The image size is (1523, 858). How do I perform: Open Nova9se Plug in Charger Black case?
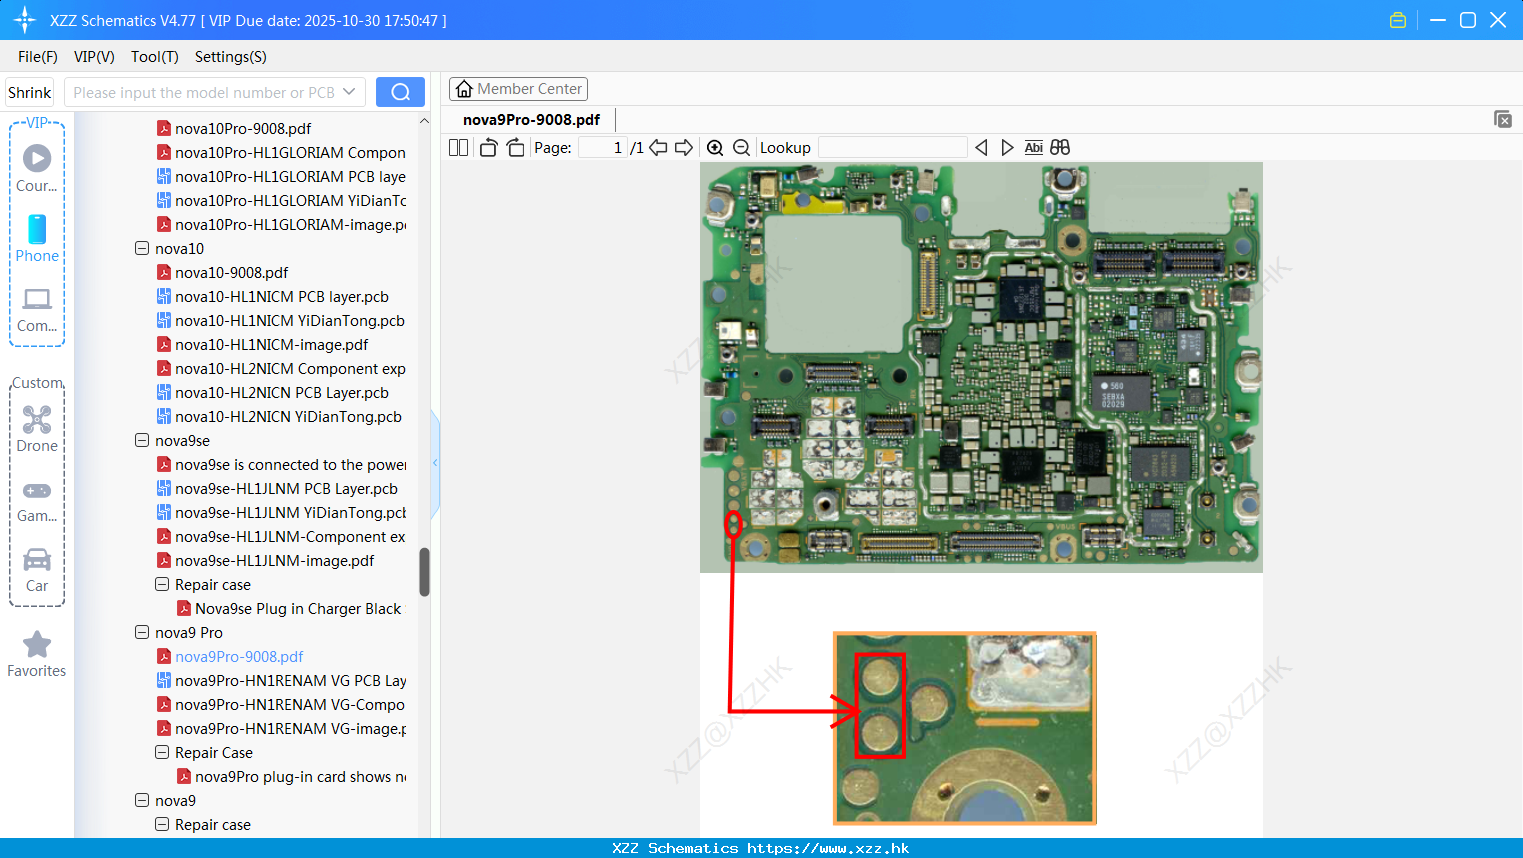click(x=289, y=608)
